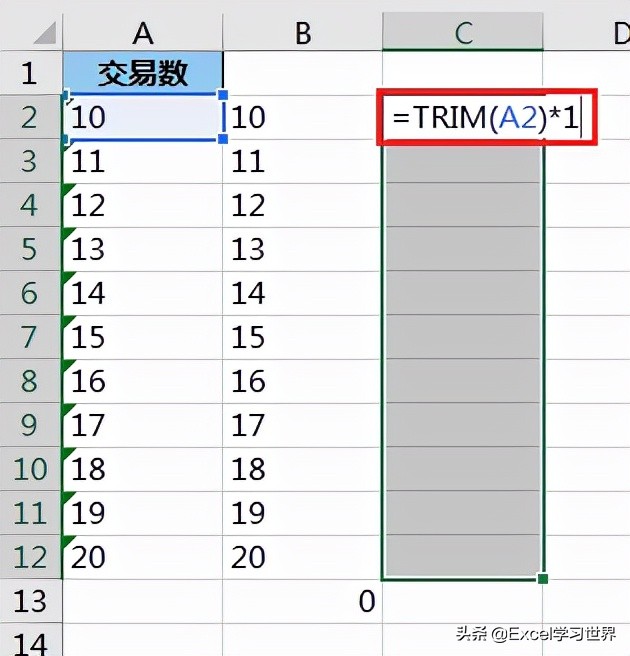Select cell A4 containing 12
Image resolution: width=630 pixels, height=656 pixels.
(143, 205)
